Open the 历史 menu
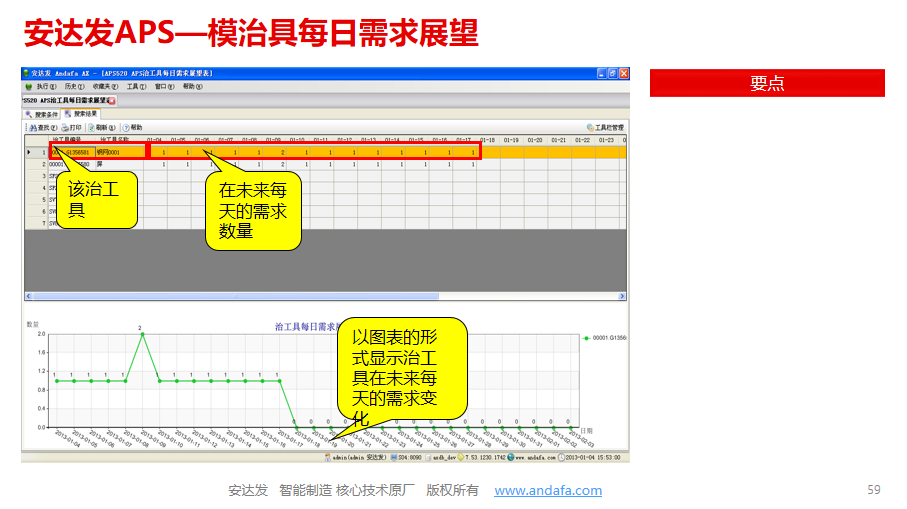This screenshot has height=509, width=907. (x=74, y=87)
